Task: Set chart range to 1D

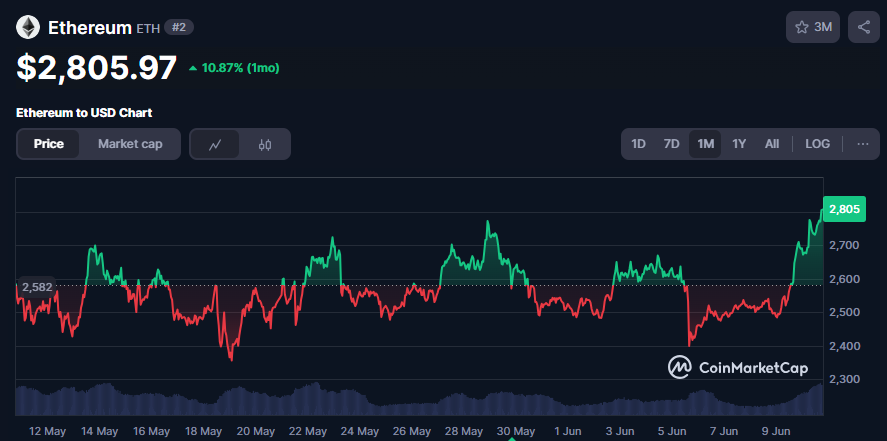Action: click(x=638, y=144)
